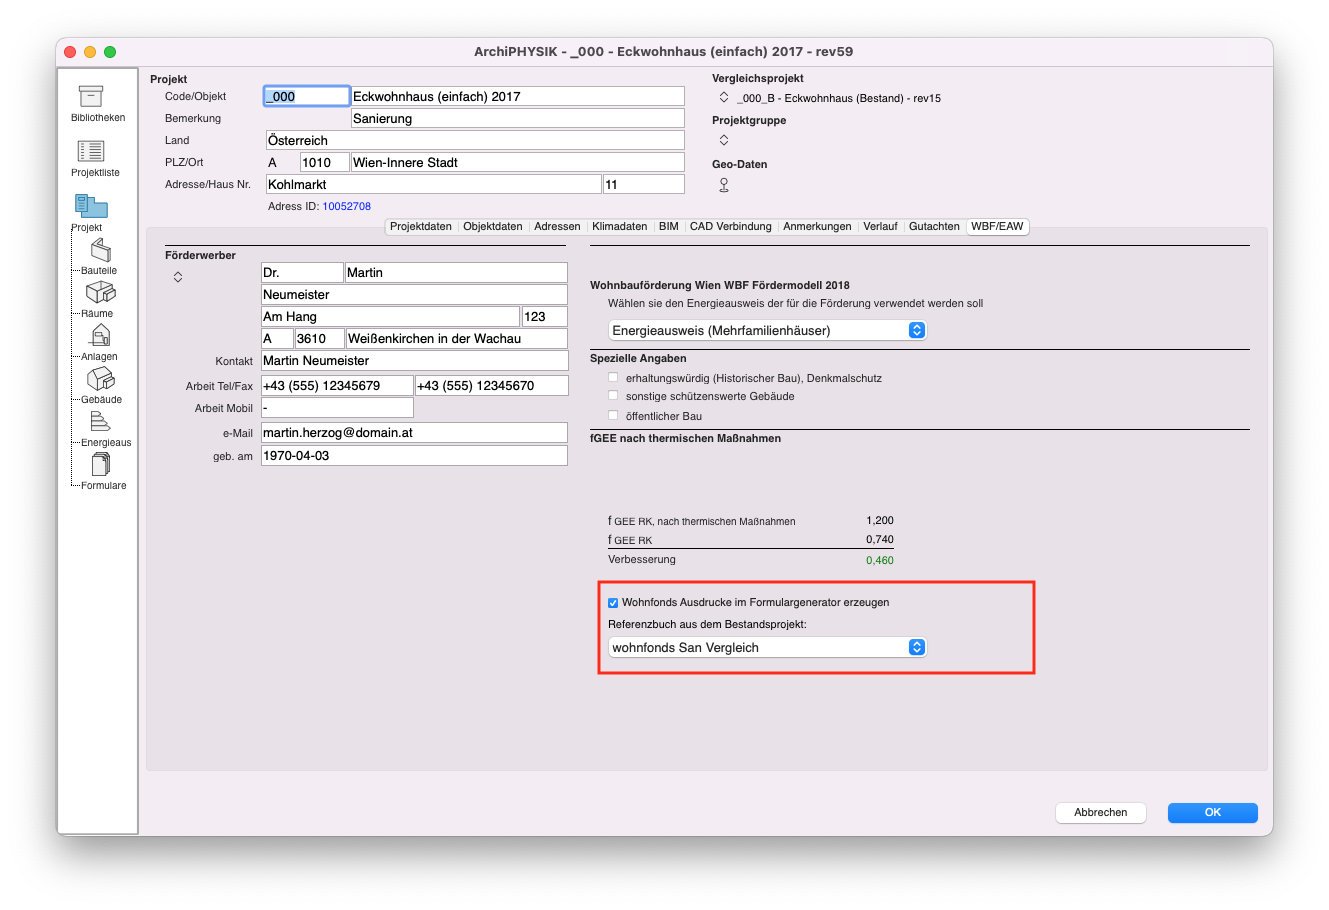Open the 'wohnfonds San Vergleich' dropdown
The width and height of the screenshot is (1329, 910).
pos(768,647)
